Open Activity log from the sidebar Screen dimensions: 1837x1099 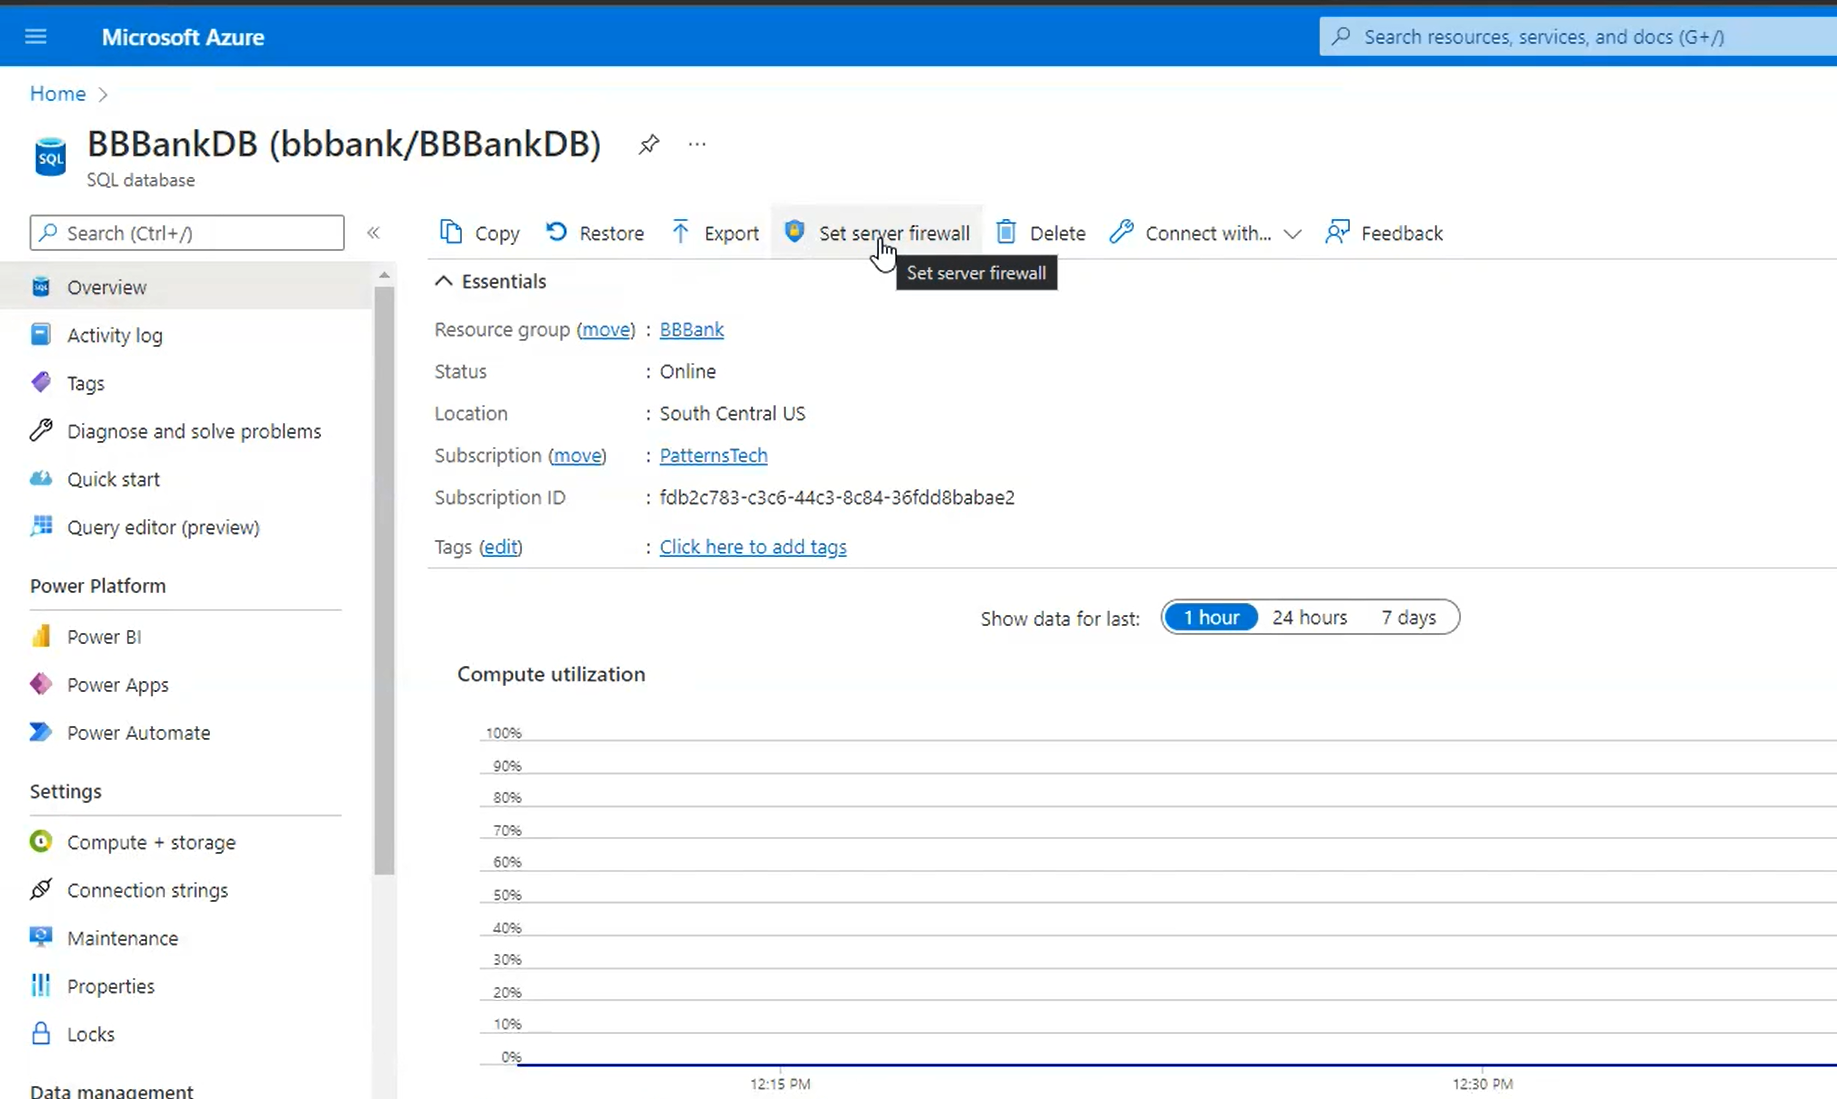pos(114,335)
